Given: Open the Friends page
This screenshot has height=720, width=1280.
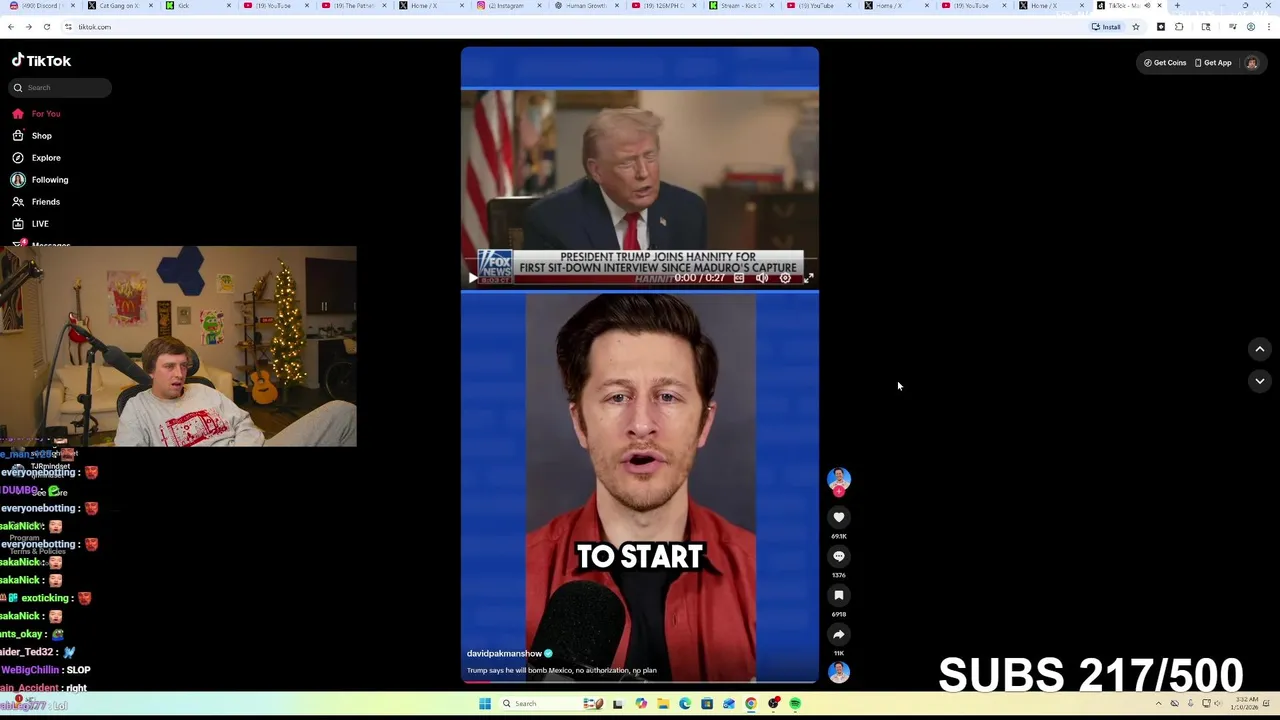Looking at the screenshot, I should coord(36,202).
